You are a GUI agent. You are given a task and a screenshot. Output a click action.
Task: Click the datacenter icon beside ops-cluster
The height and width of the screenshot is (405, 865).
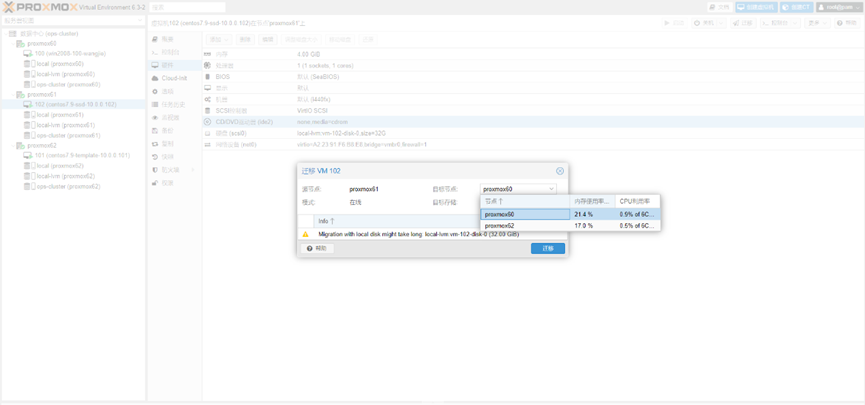[13, 34]
